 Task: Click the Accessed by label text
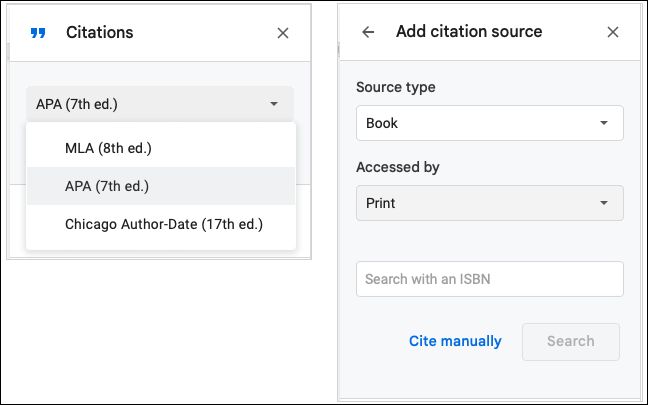pos(398,167)
